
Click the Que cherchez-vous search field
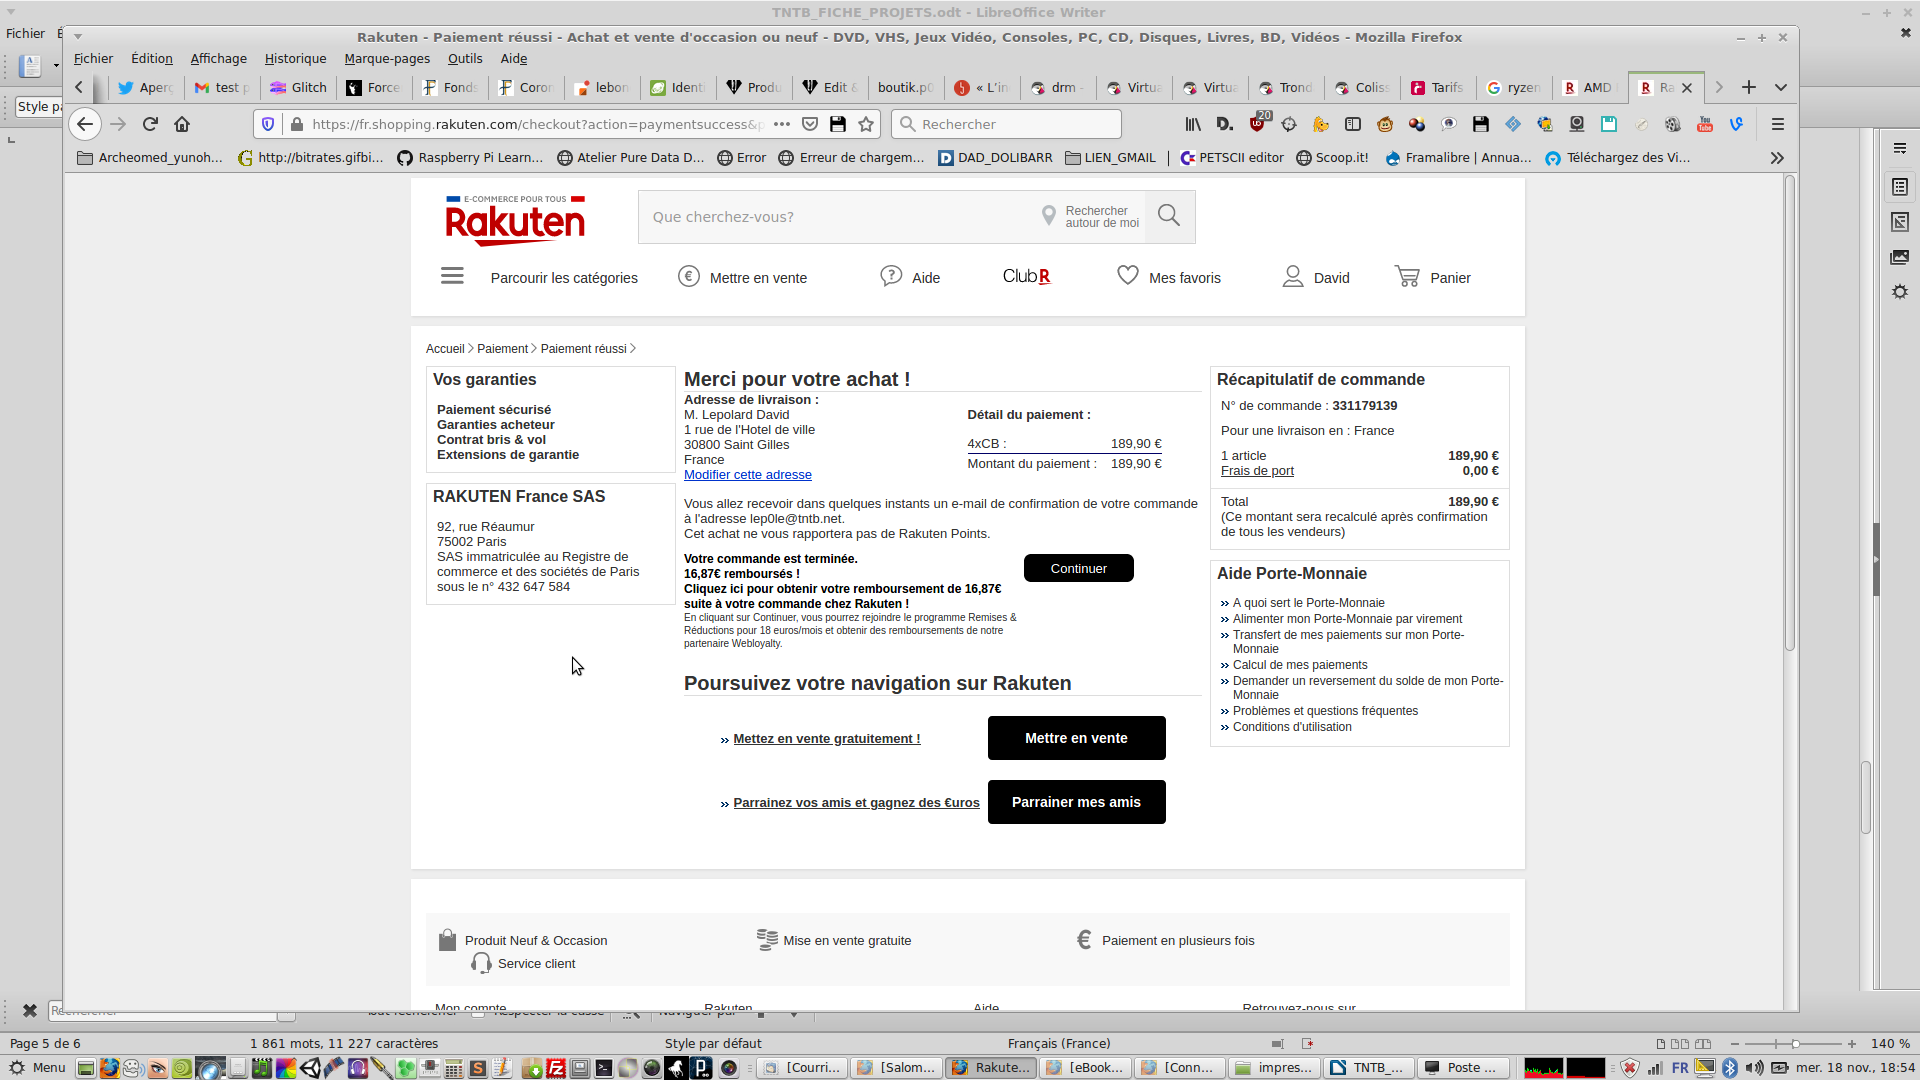pos(835,217)
